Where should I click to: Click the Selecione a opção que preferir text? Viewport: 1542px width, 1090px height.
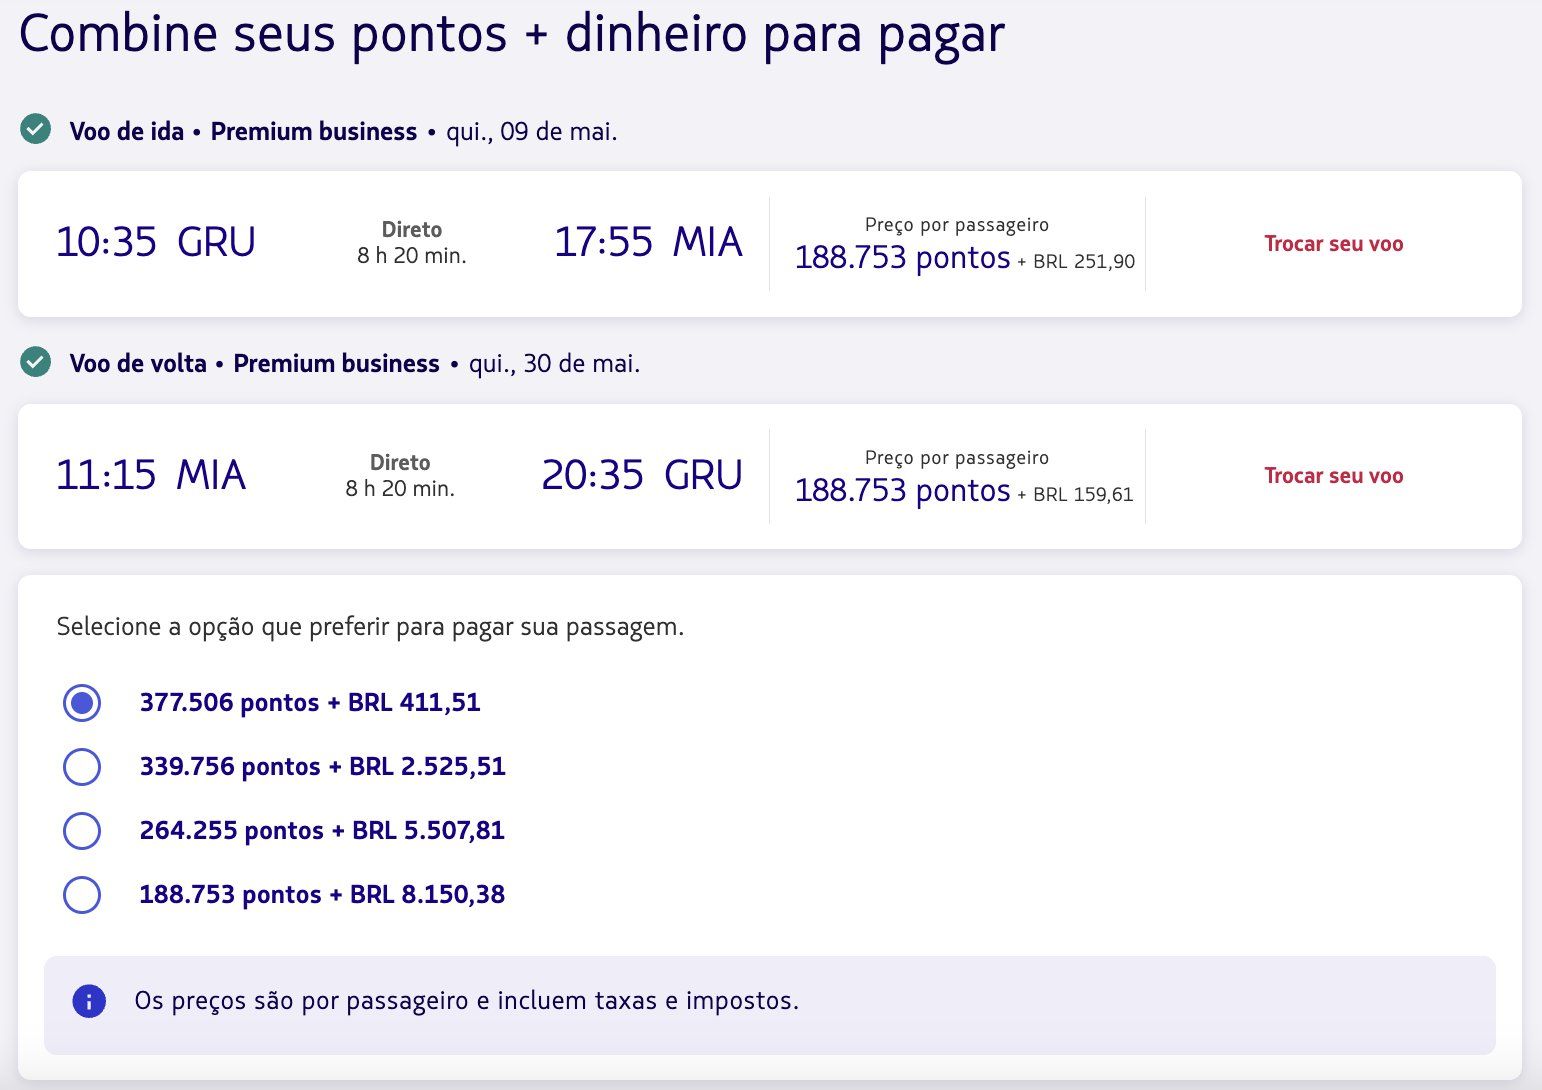coord(370,627)
